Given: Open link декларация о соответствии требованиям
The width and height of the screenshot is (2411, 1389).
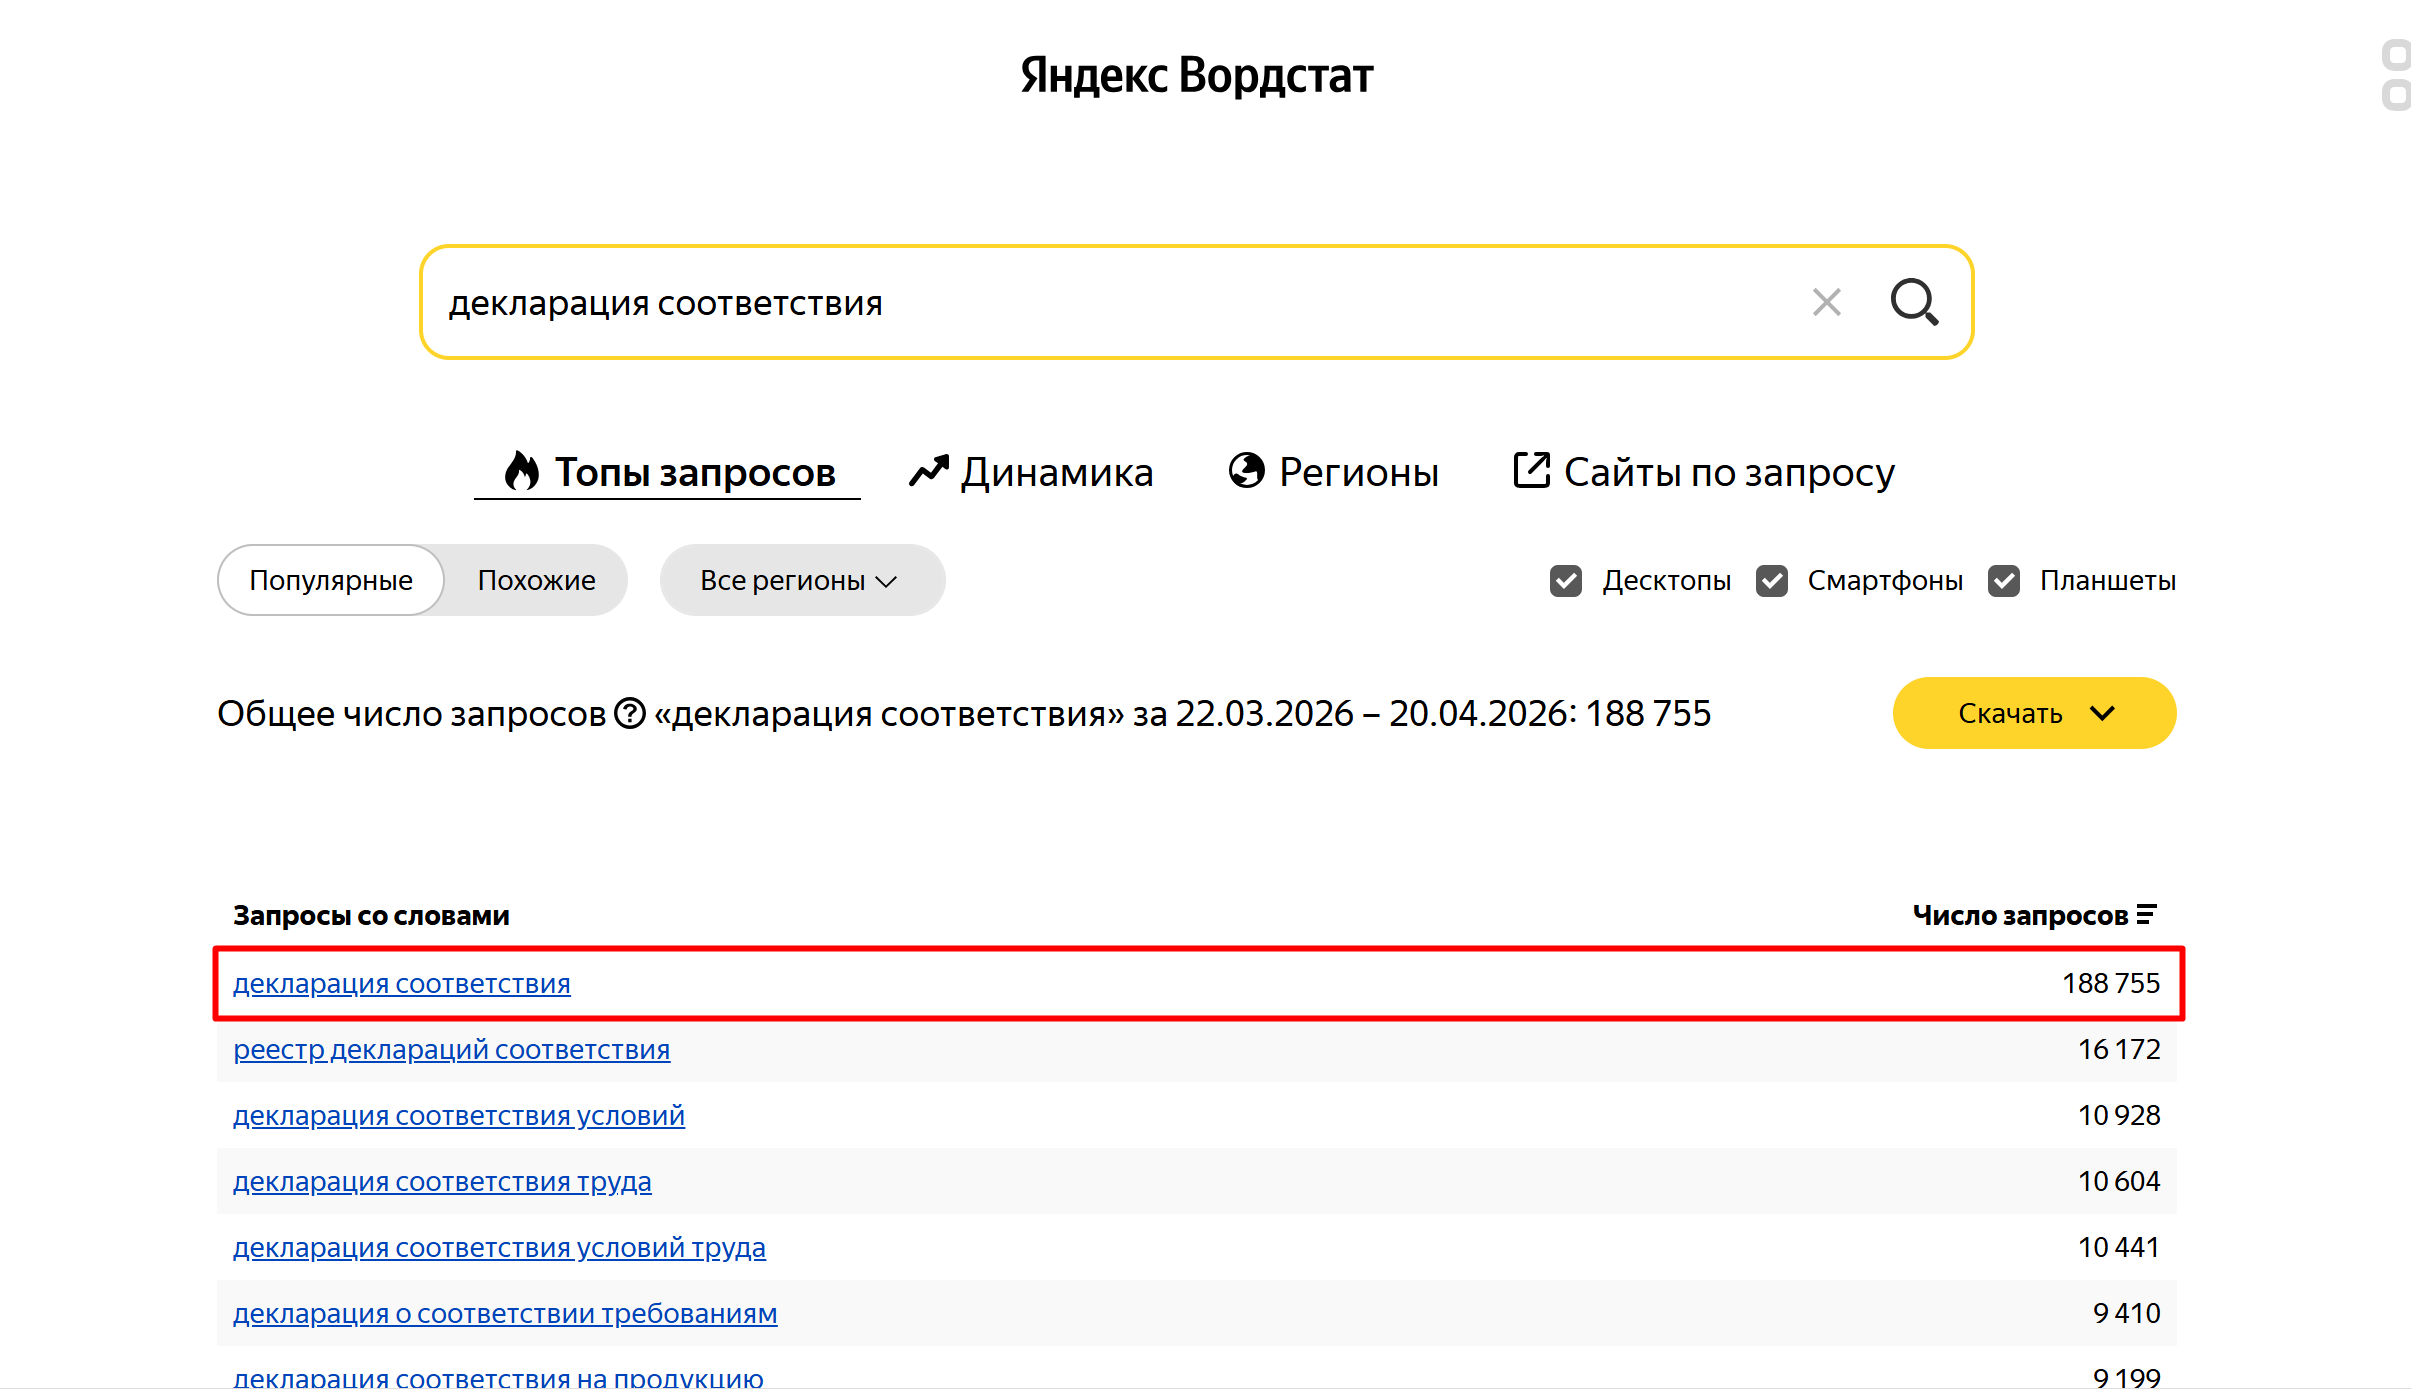Looking at the screenshot, I should point(505,1314).
